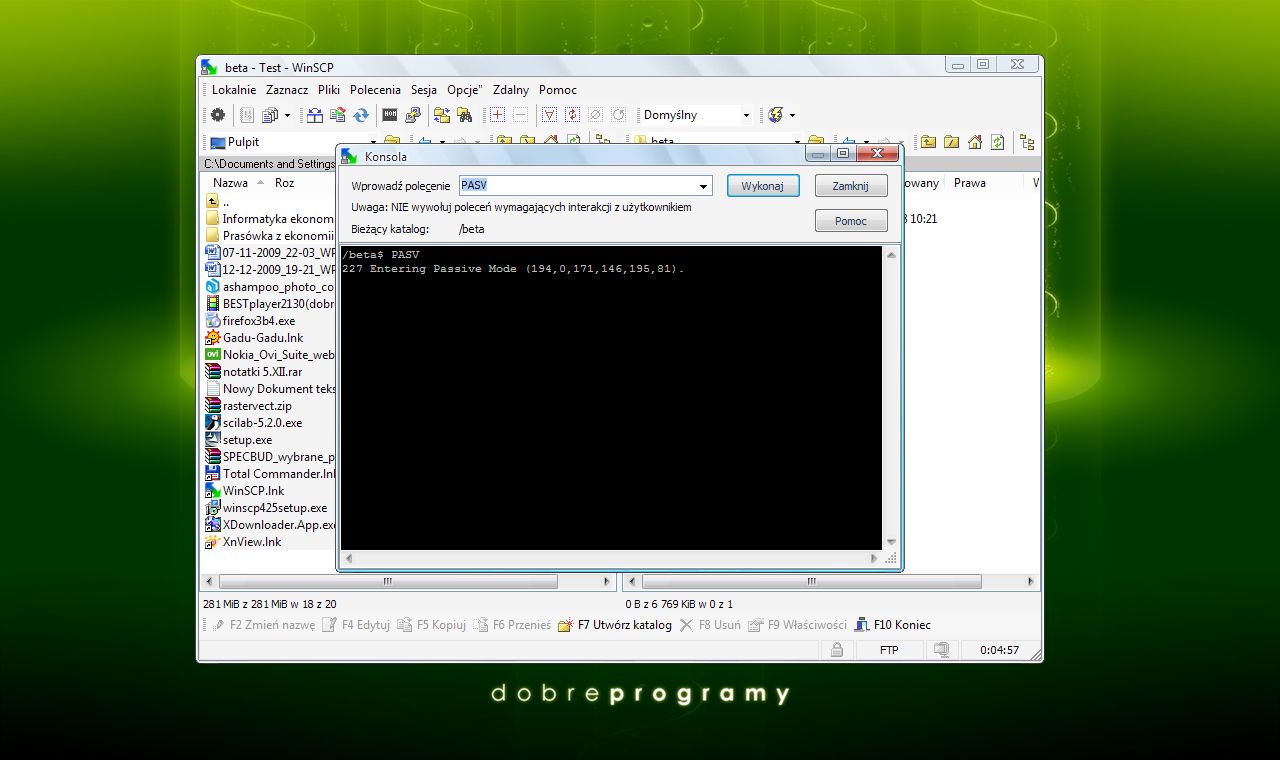The height and width of the screenshot is (760, 1280).
Task: Click the select files plus icon
Action: coord(497,115)
